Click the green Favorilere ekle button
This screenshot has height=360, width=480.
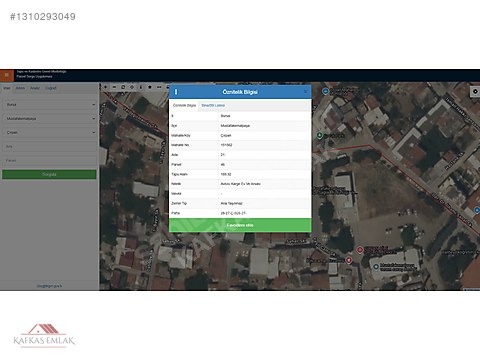point(240,225)
